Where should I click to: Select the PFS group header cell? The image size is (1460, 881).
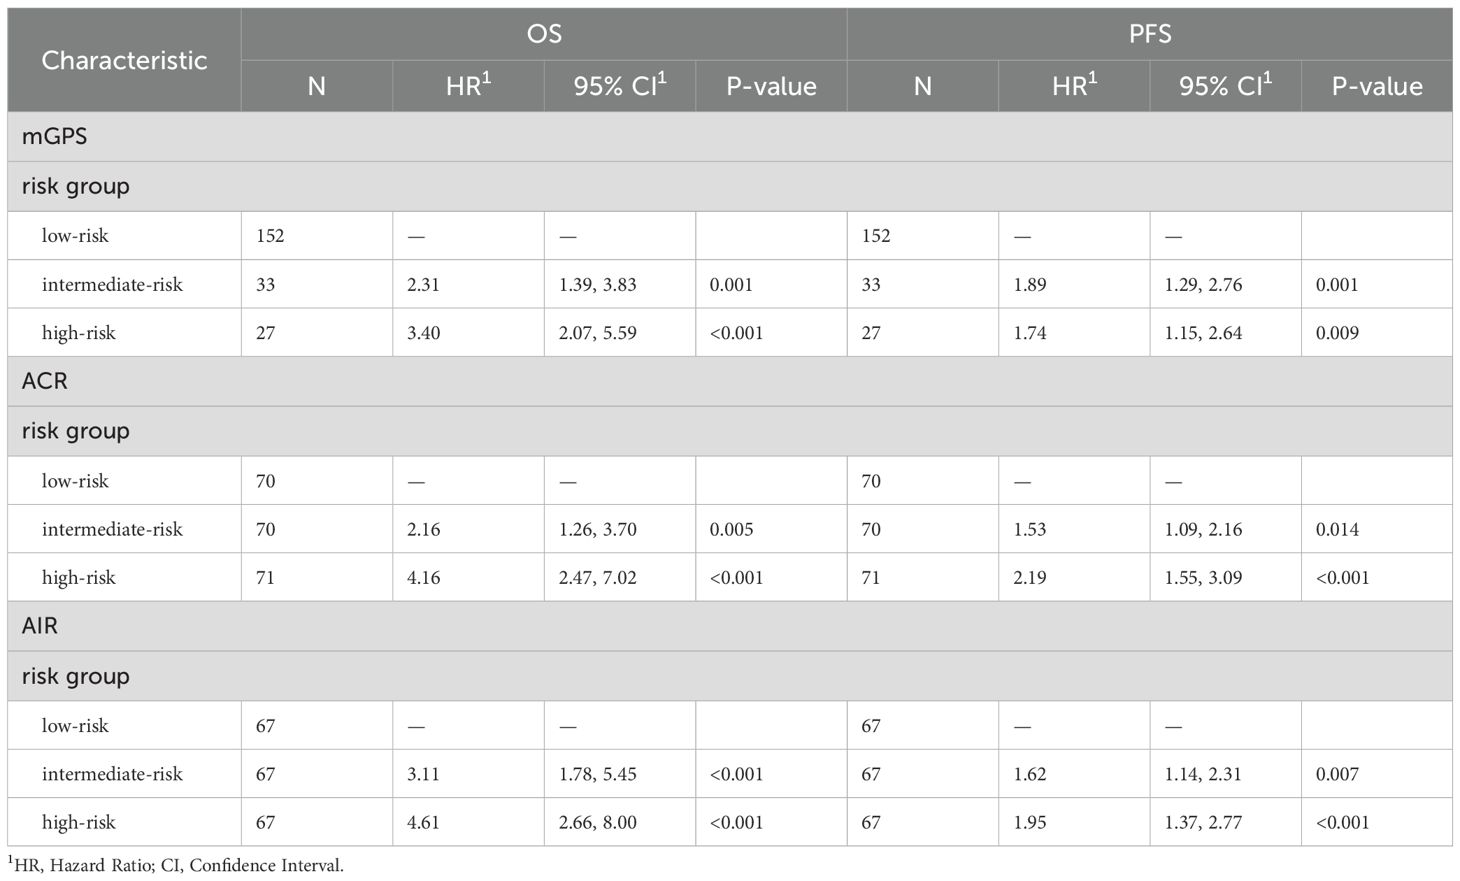[1149, 34]
